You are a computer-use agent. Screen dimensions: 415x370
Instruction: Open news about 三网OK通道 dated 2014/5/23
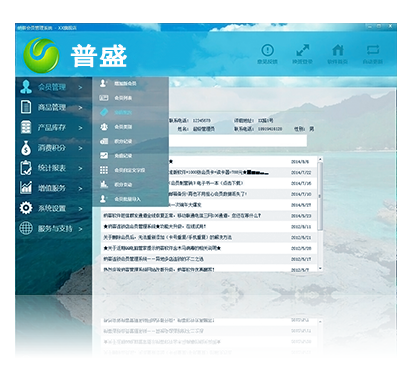point(182,216)
